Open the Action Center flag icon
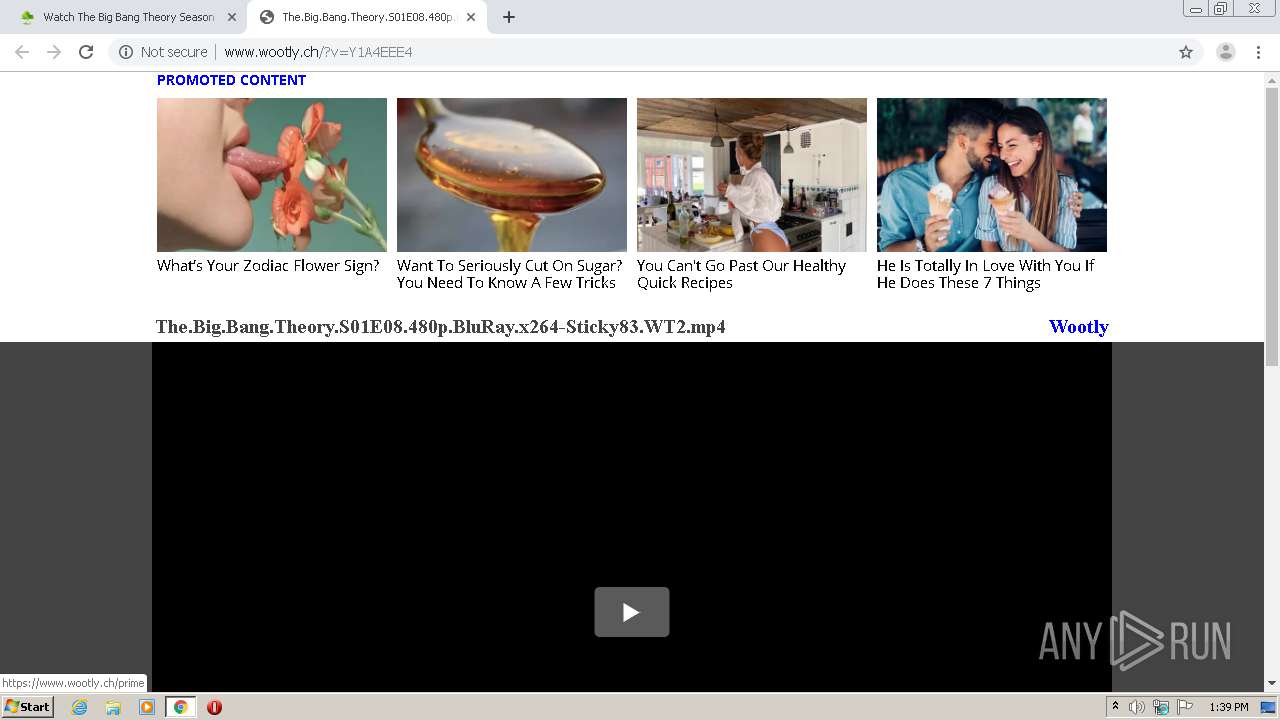 (1185, 707)
